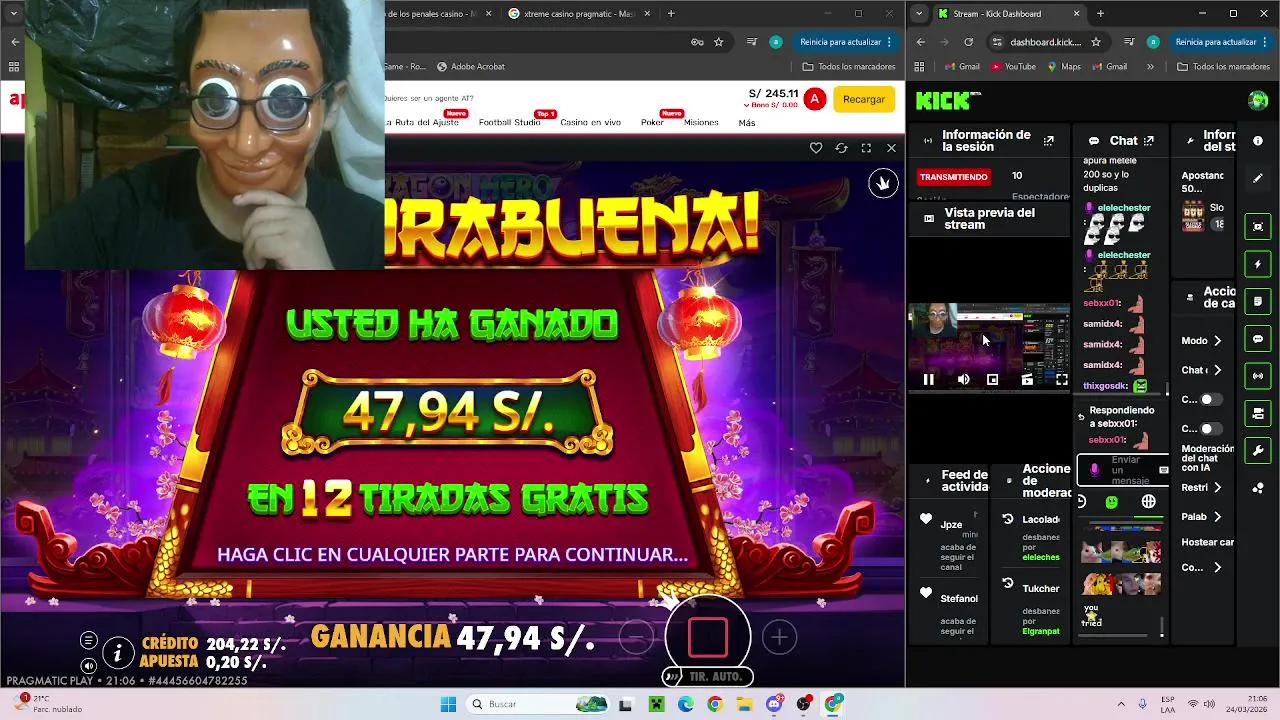Open sidebar info icon in Kick dashboard

1258,141
